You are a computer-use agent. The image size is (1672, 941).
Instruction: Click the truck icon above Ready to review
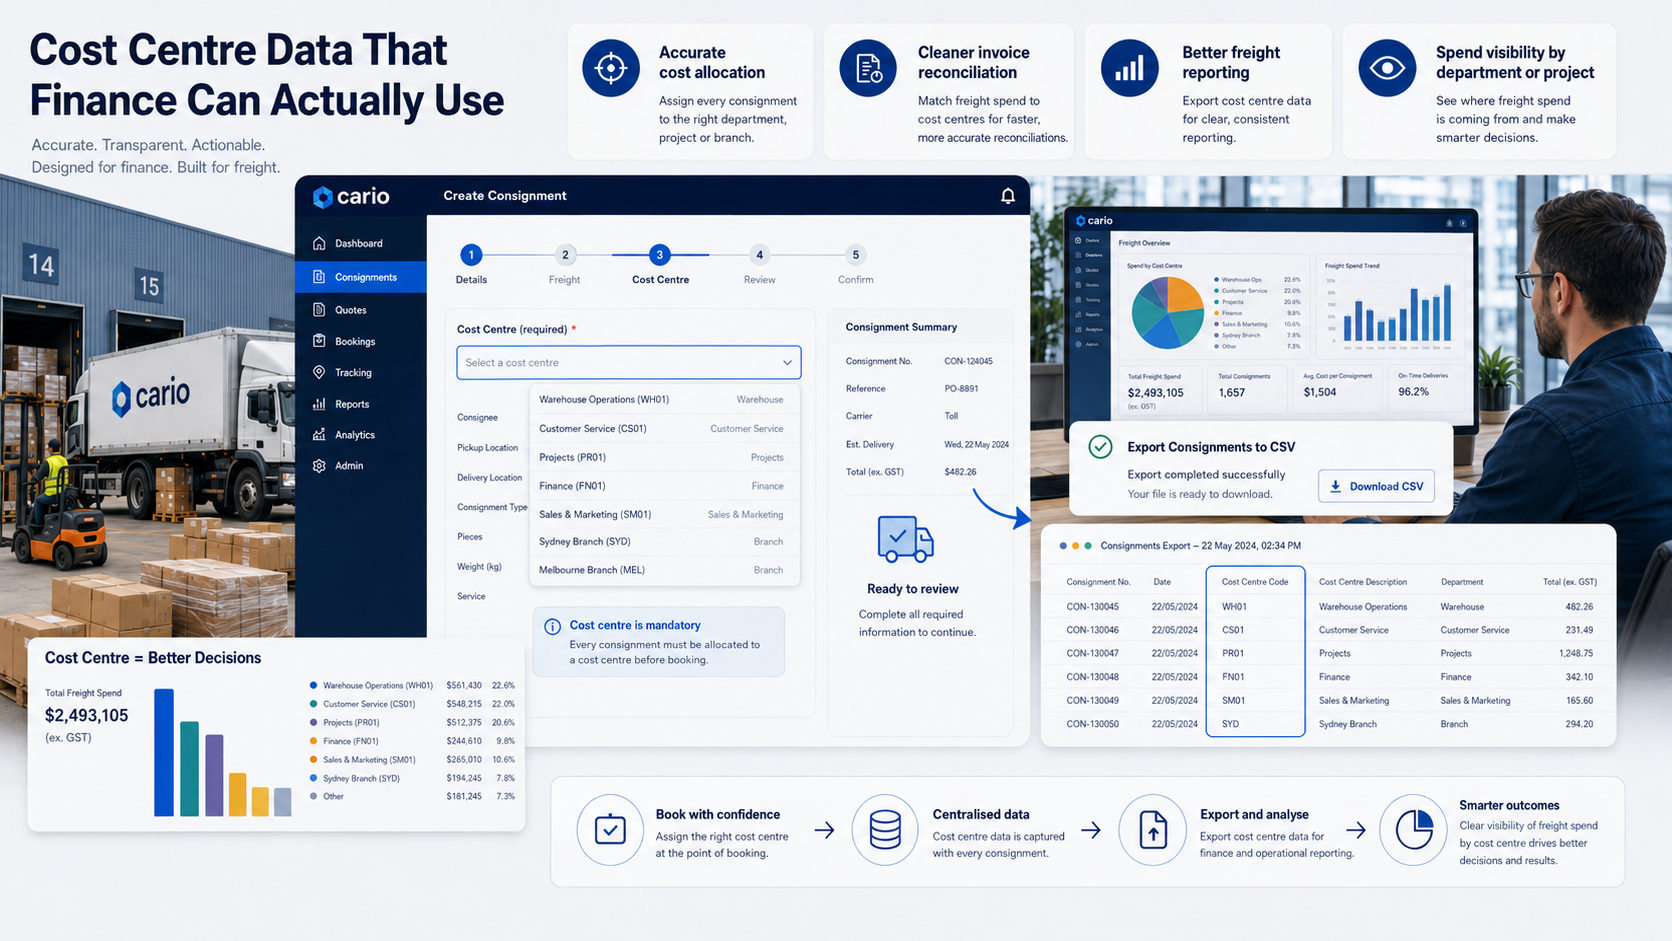pyautogui.click(x=905, y=539)
